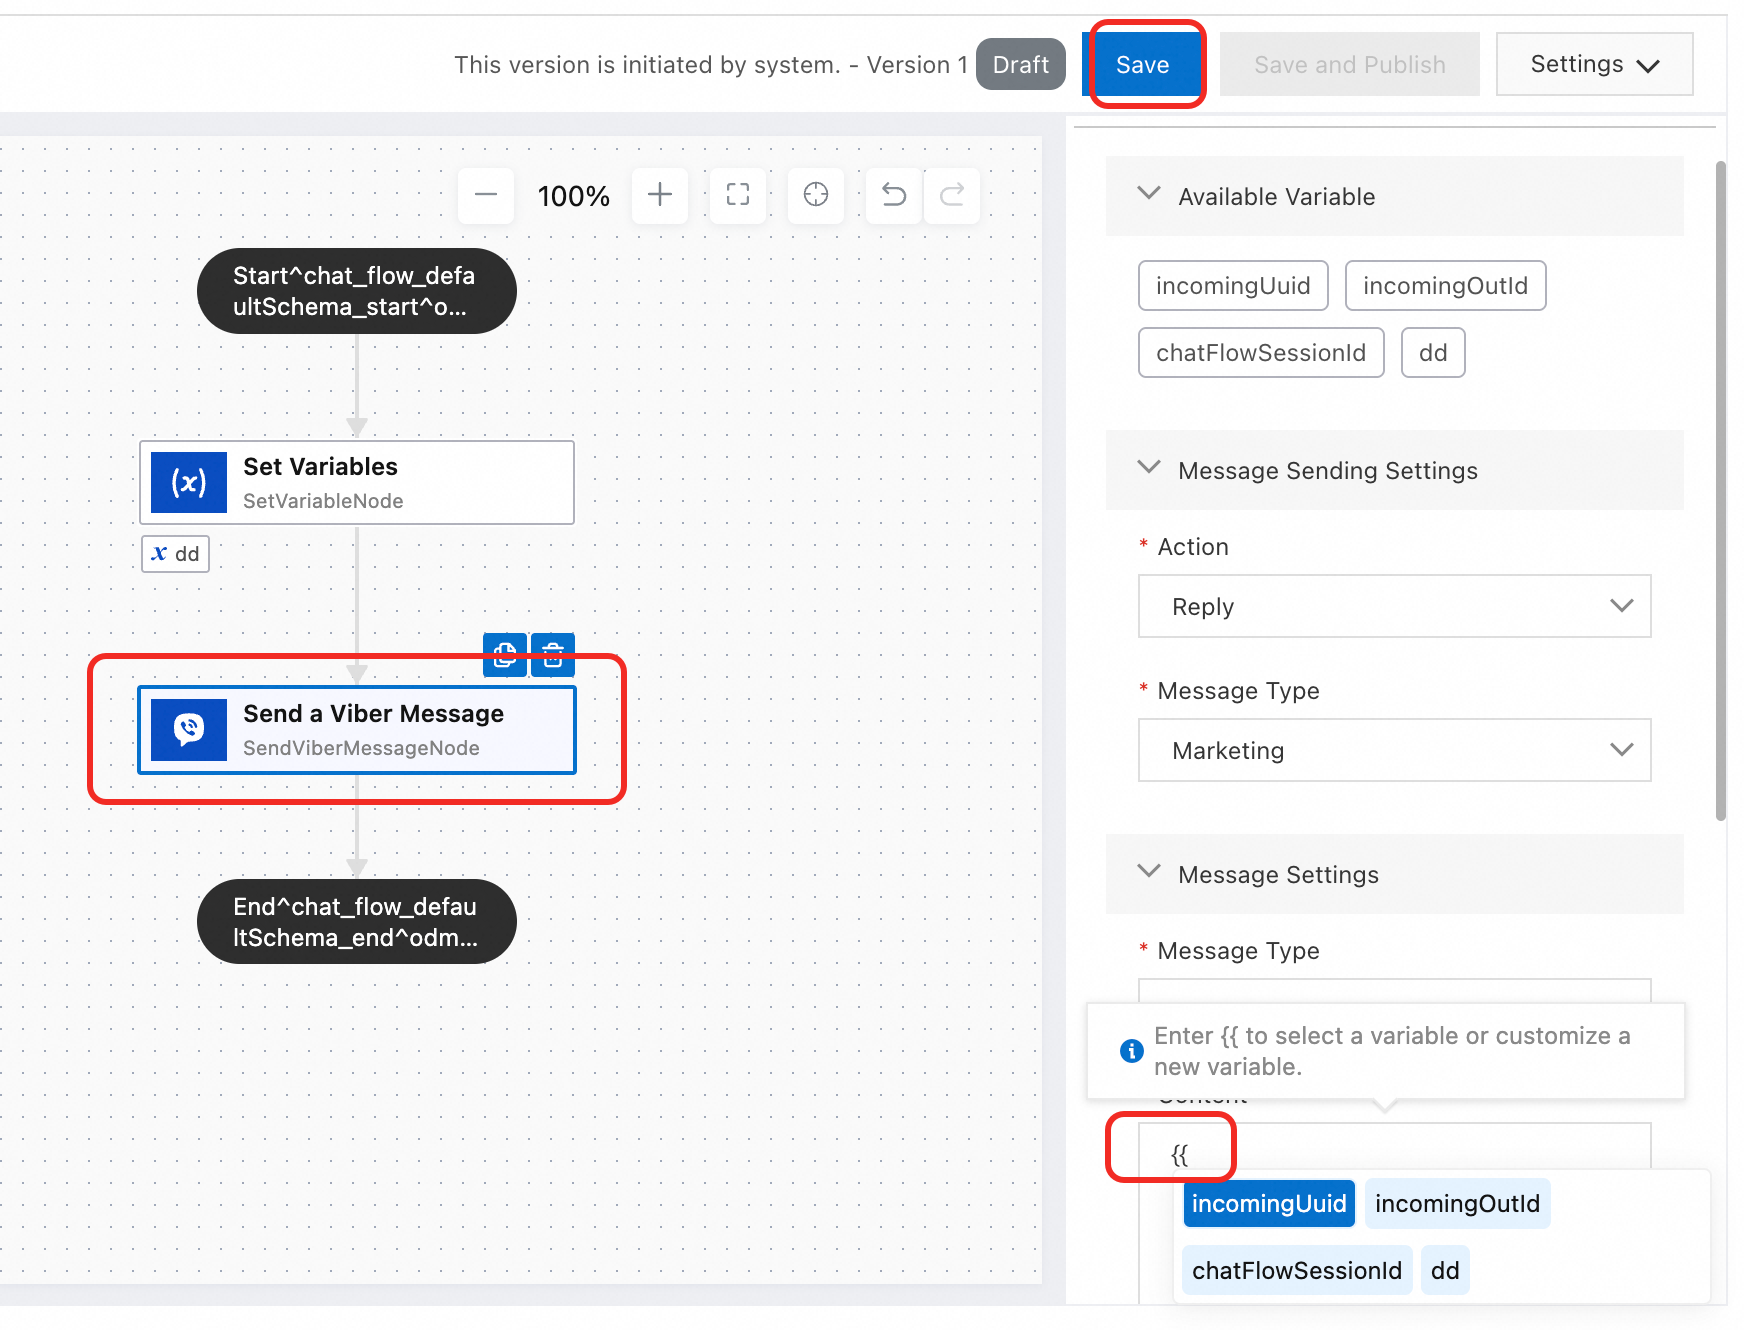Zoom in the flow canvas

click(660, 195)
